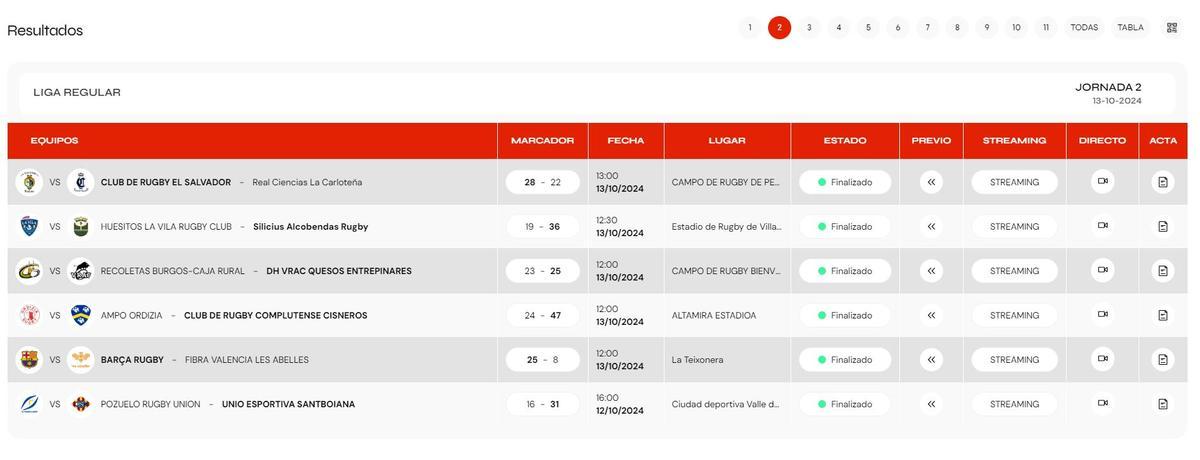Click DH VRAC QUESOS ENTREPINARES team name

339,271
